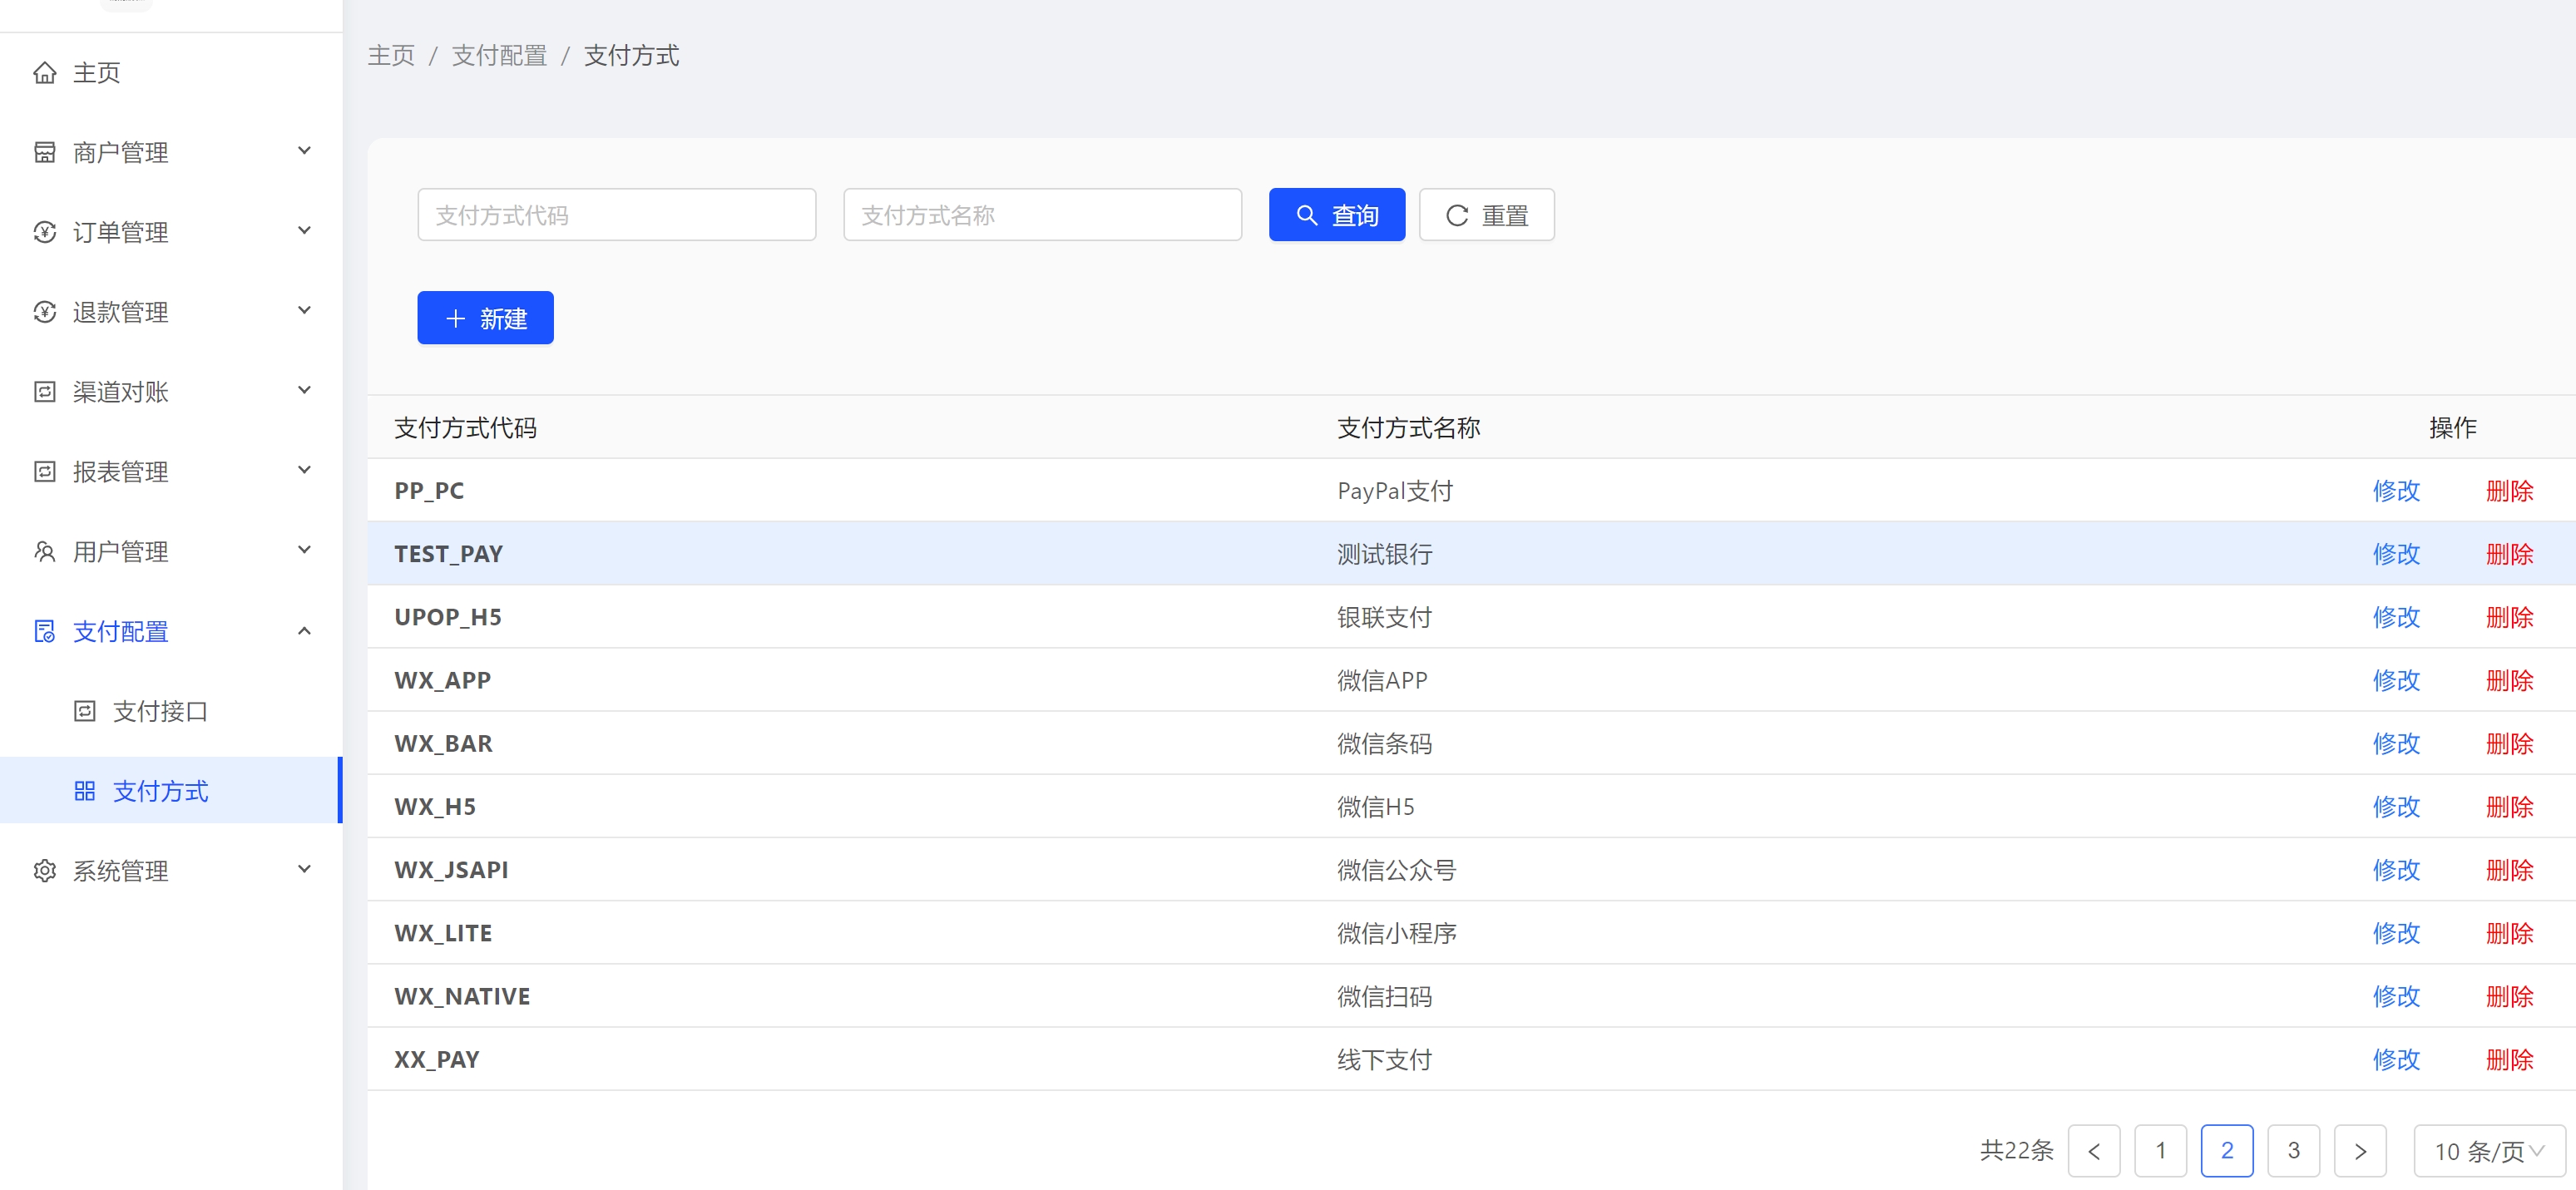The height and width of the screenshot is (1190, 2576).
Task: Click the 支付方式名称 column header
Action: (1408, 428)
